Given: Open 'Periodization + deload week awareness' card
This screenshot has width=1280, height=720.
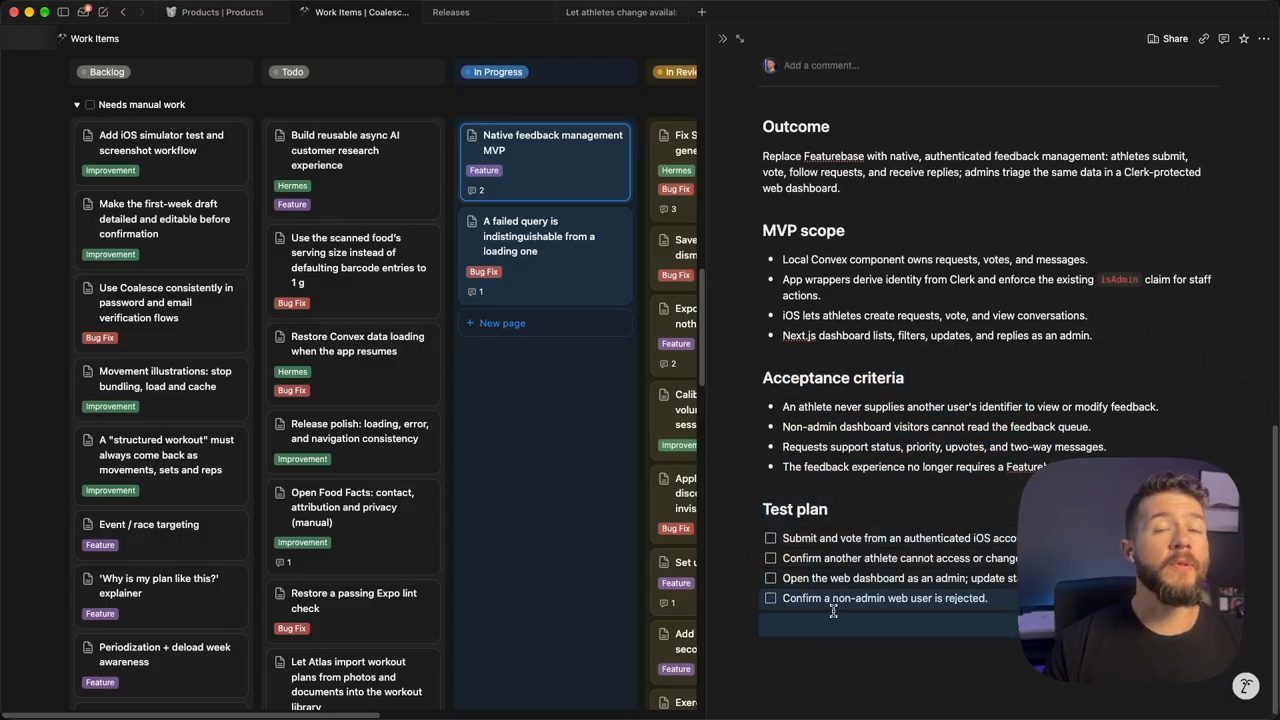Looking at the screenshot, I should pos(161,664).
